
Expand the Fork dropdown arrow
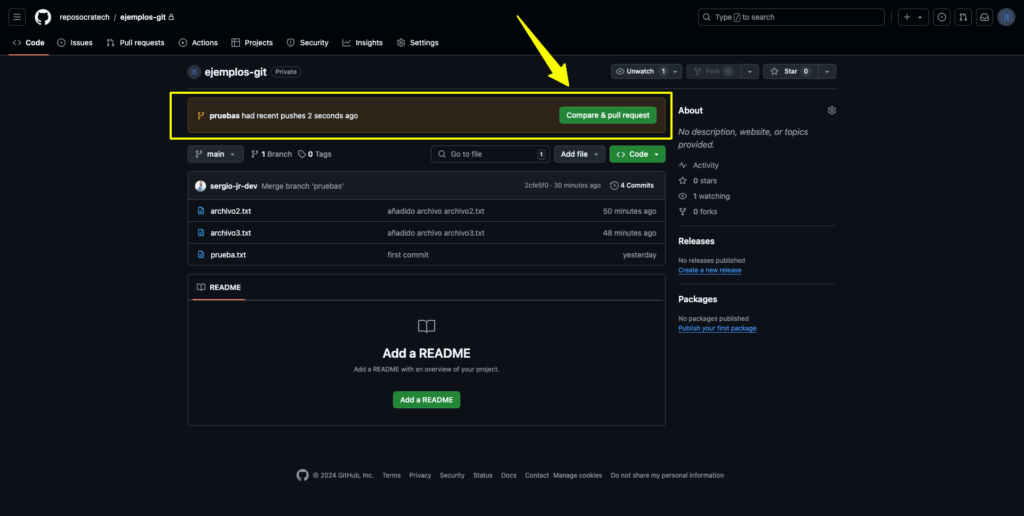tap(750, 71)
